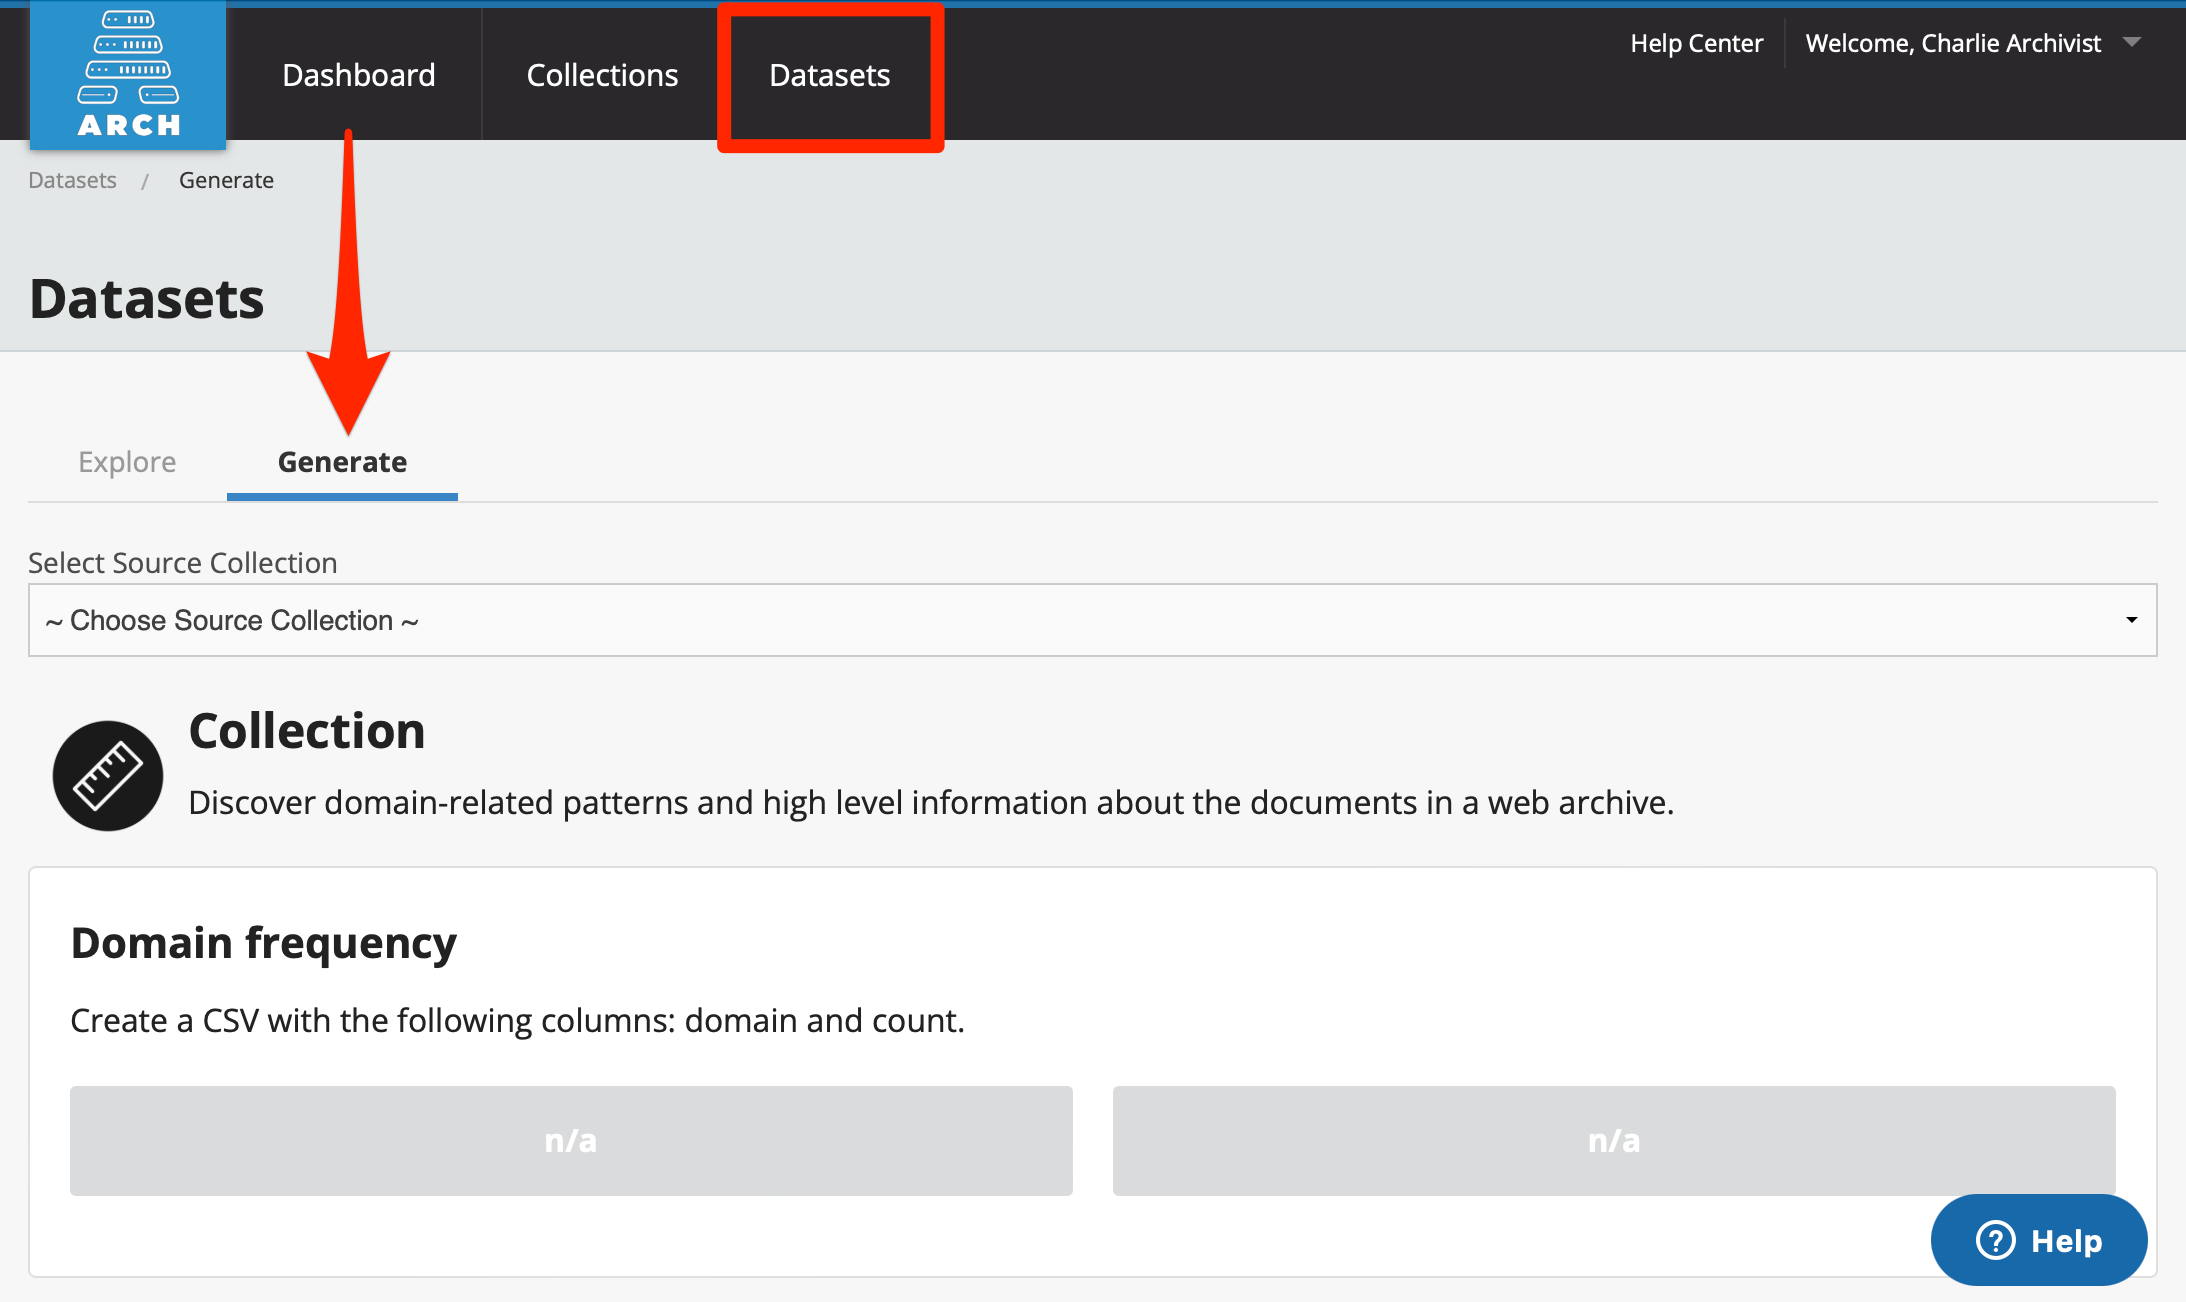Click the Datasets page heading
Screen dimensions: 2186x1302
pyautogui.click(x=146, y=297)
